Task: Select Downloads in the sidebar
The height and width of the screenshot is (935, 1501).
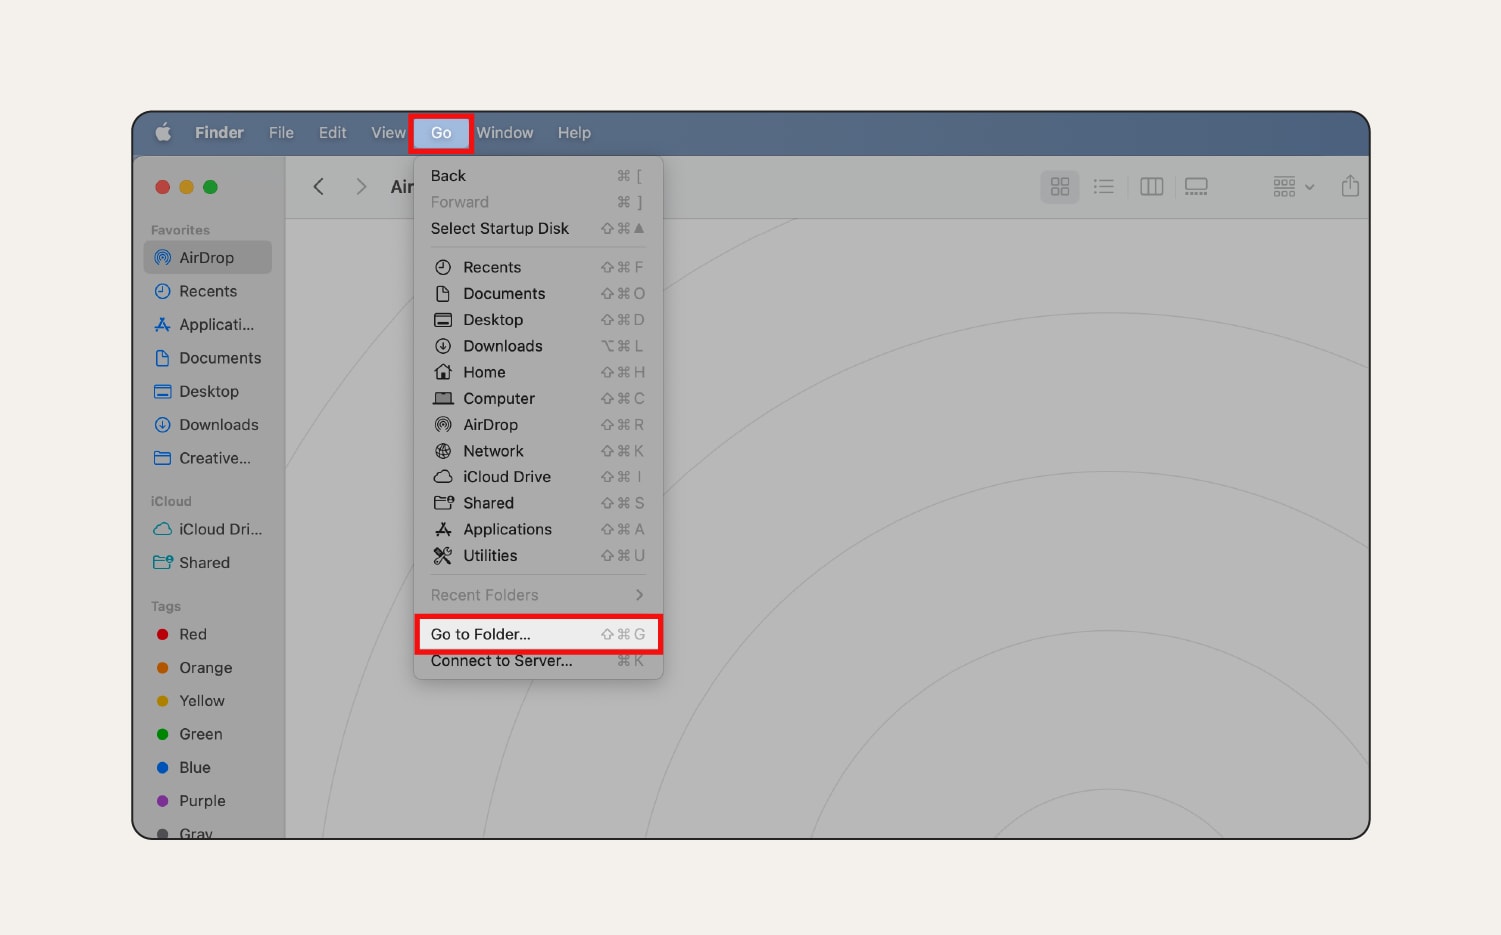Action: point(218,425)
